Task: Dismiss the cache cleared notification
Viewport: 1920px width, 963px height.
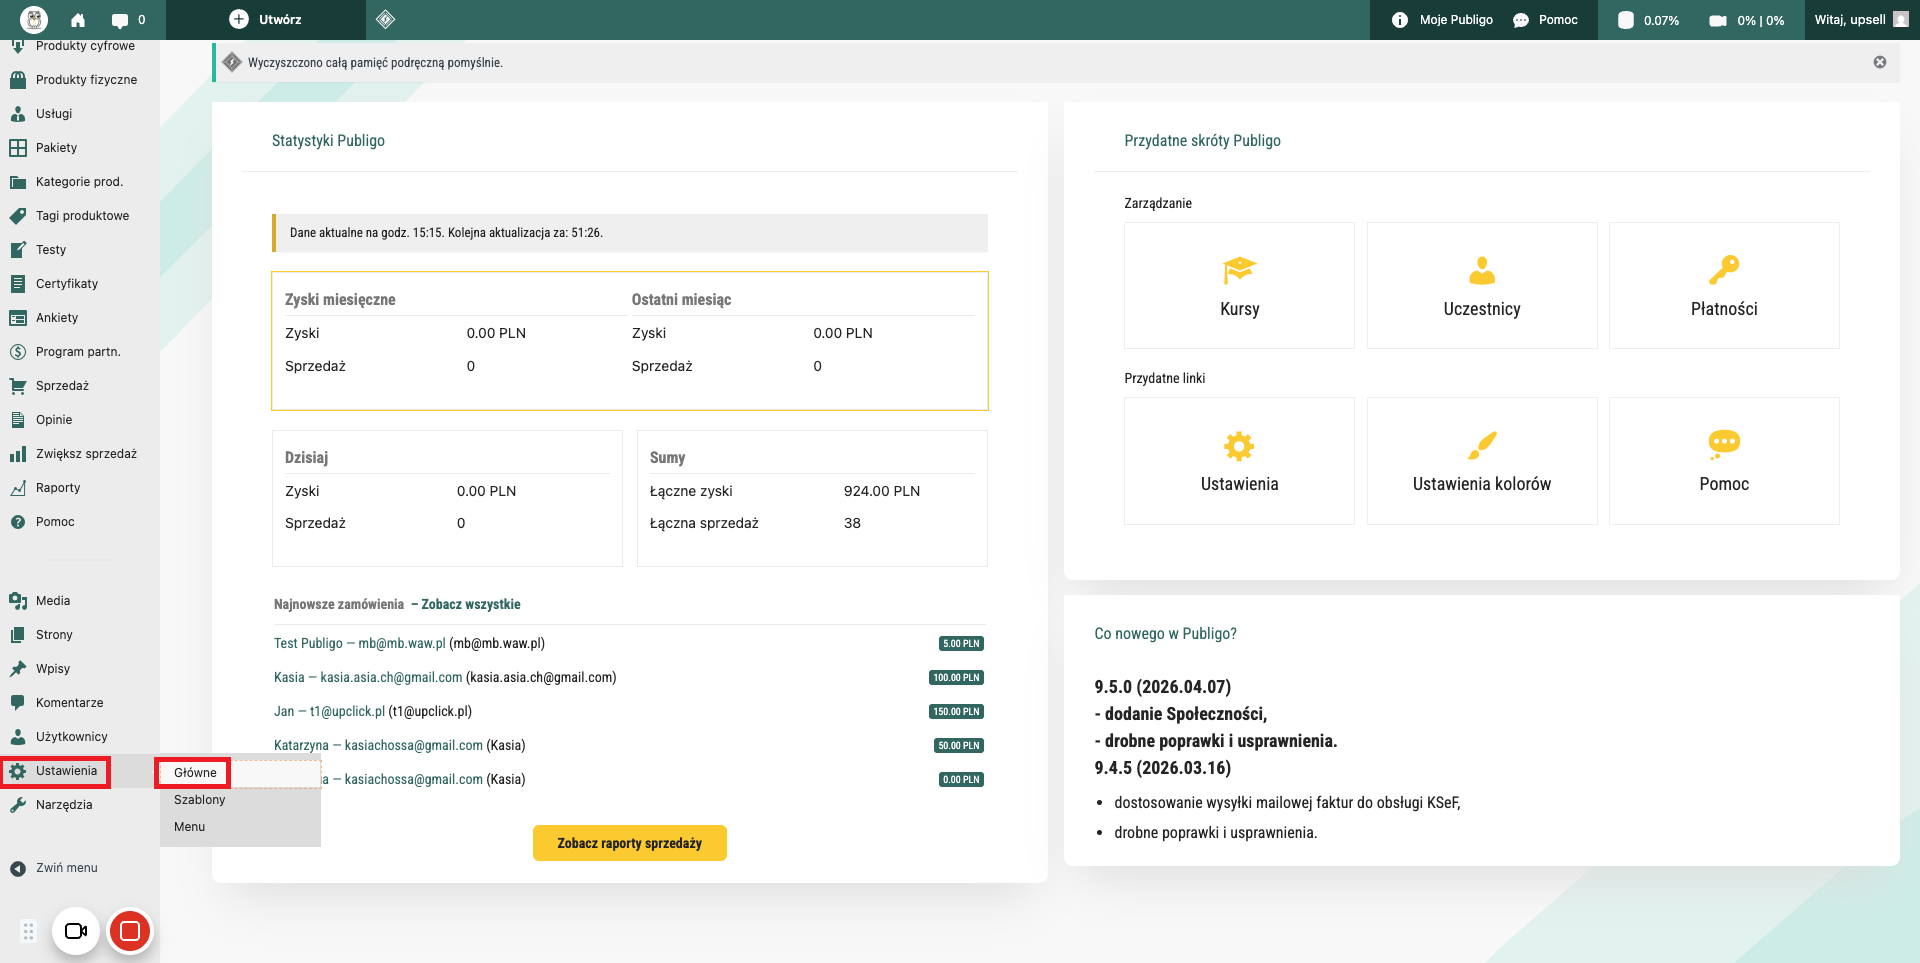Action: (1880, 62)
